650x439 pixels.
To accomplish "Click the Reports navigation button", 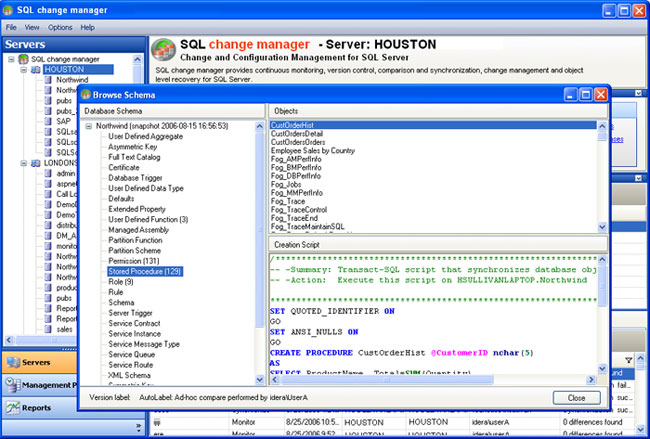I will pyautogui.click(x=39, y=408).
